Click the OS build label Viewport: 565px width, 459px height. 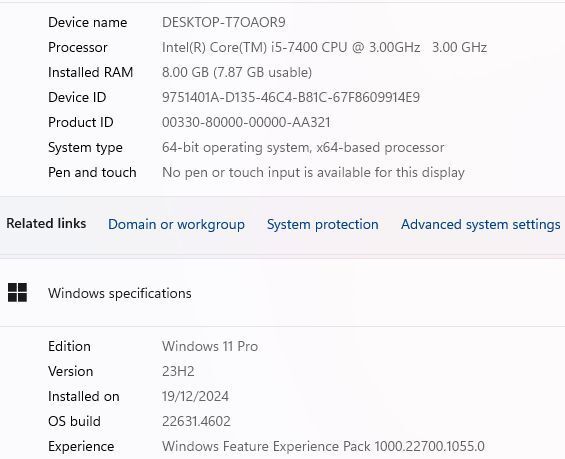74,421
